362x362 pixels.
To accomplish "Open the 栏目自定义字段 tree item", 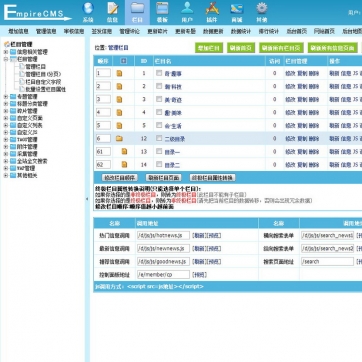I will tap(43, 82).
